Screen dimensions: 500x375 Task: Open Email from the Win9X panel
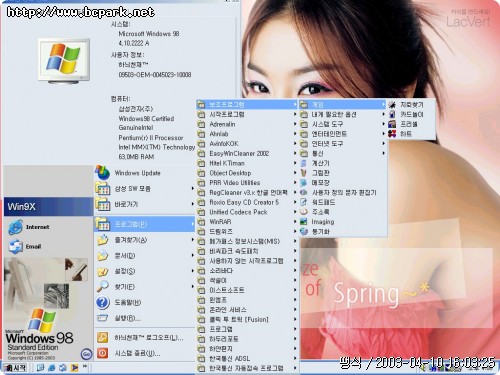tap(25, 247)
